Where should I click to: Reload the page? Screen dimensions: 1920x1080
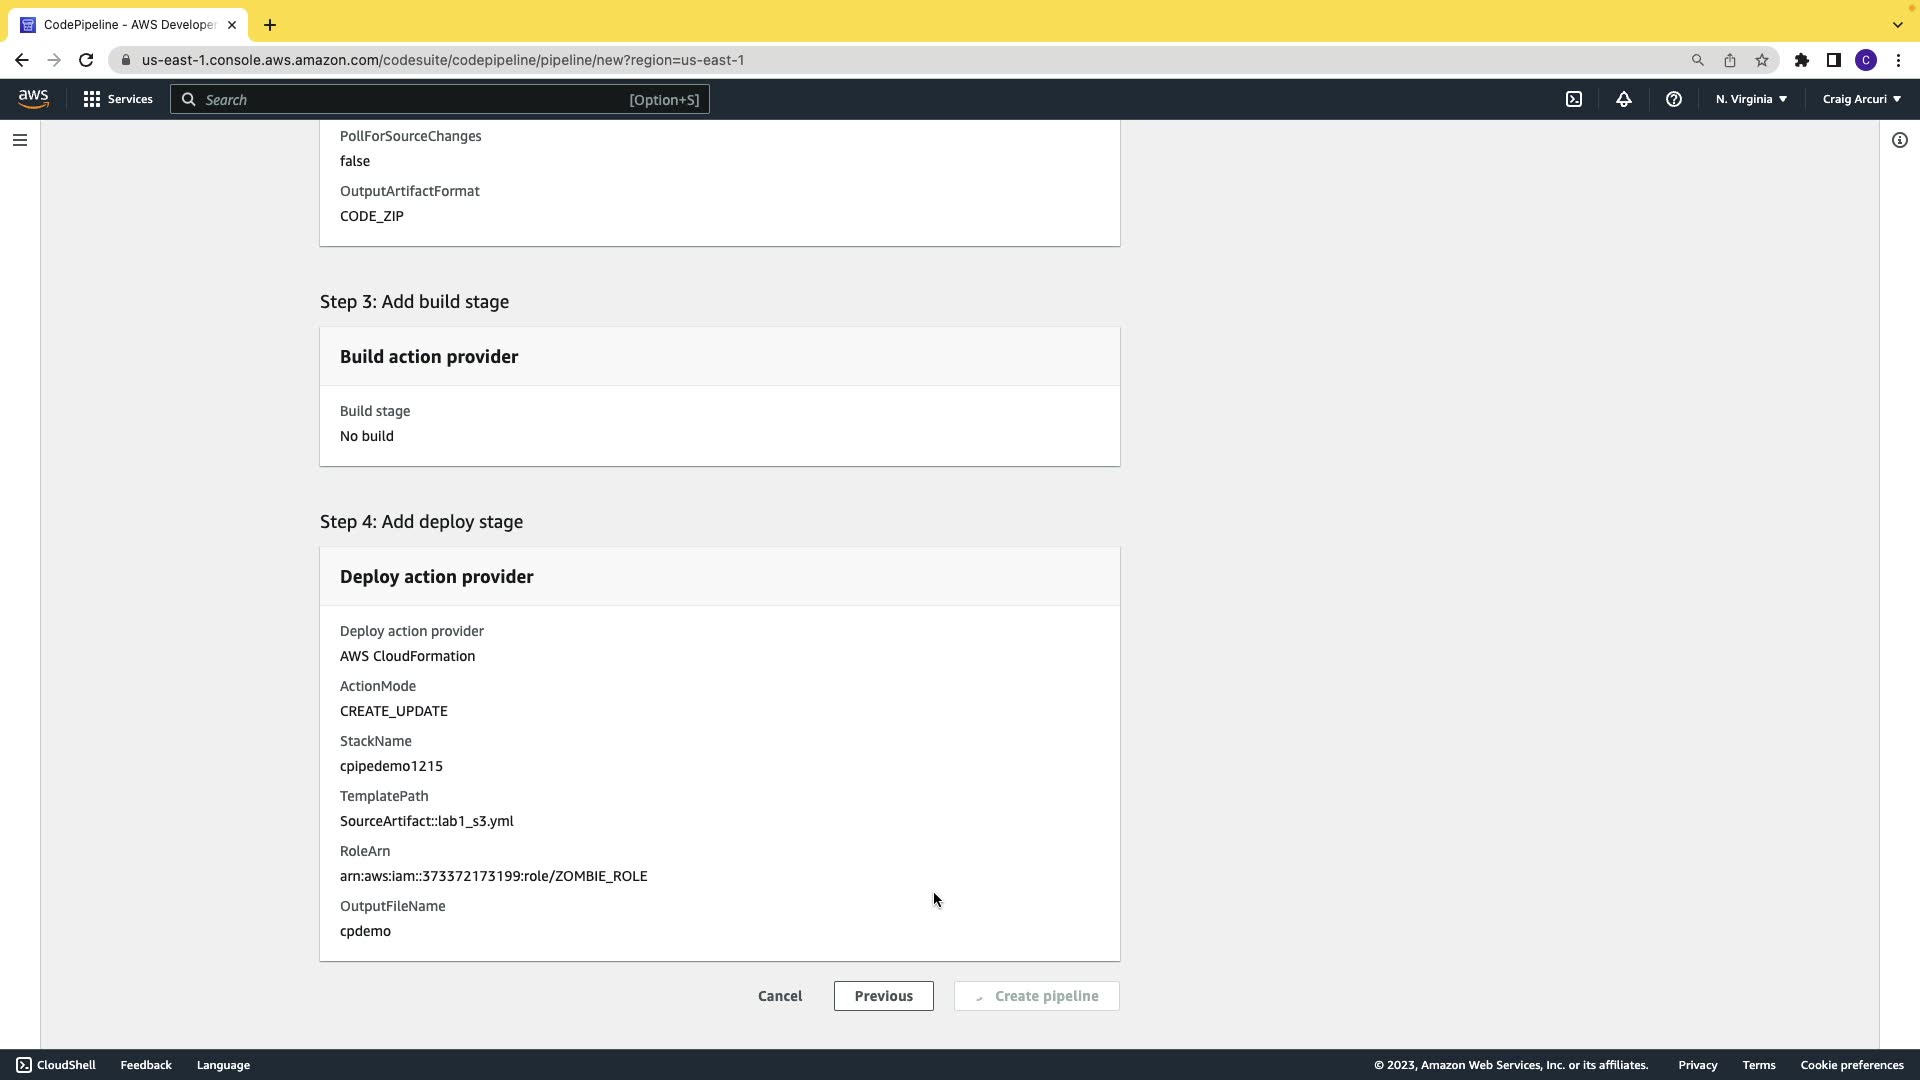click(86, 60)
